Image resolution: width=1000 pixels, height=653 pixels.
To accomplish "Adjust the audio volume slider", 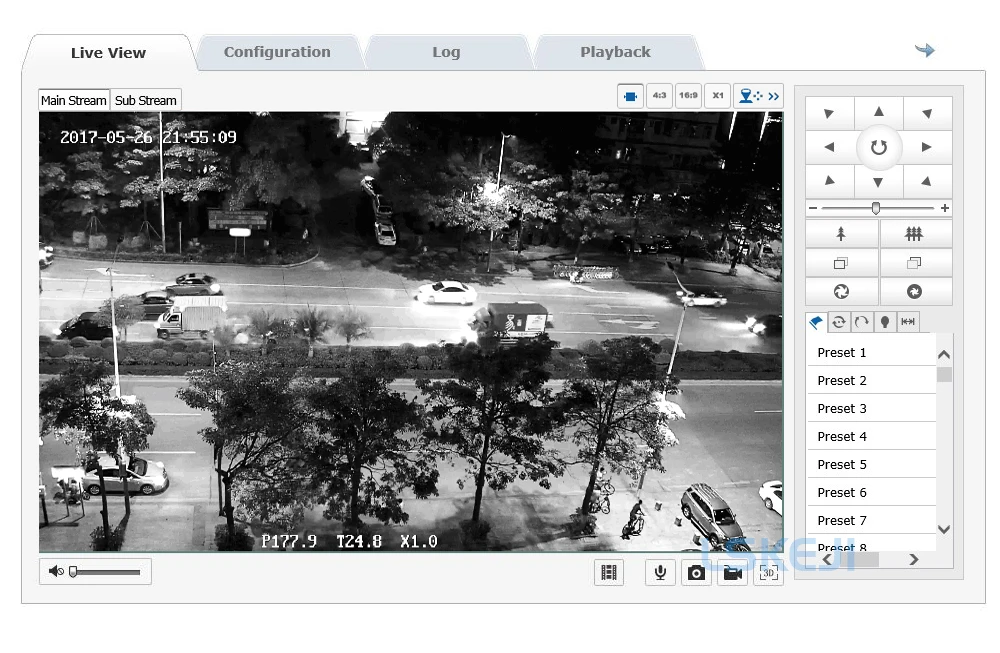I will (x=105, y=572).
